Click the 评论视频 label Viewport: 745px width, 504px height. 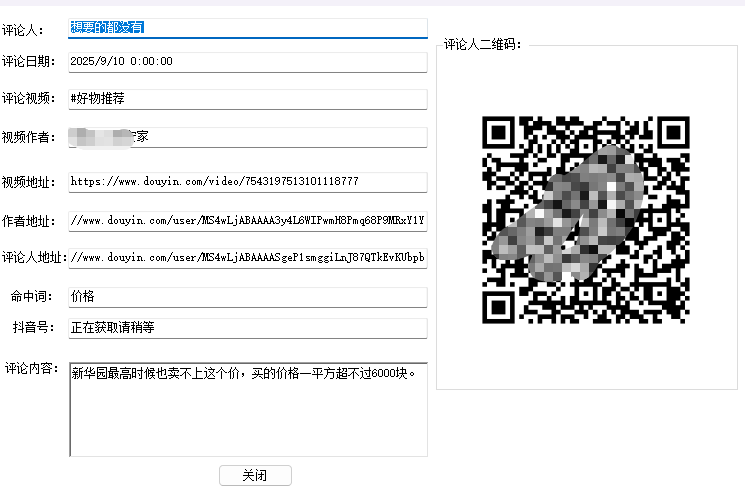pos(29,98)
